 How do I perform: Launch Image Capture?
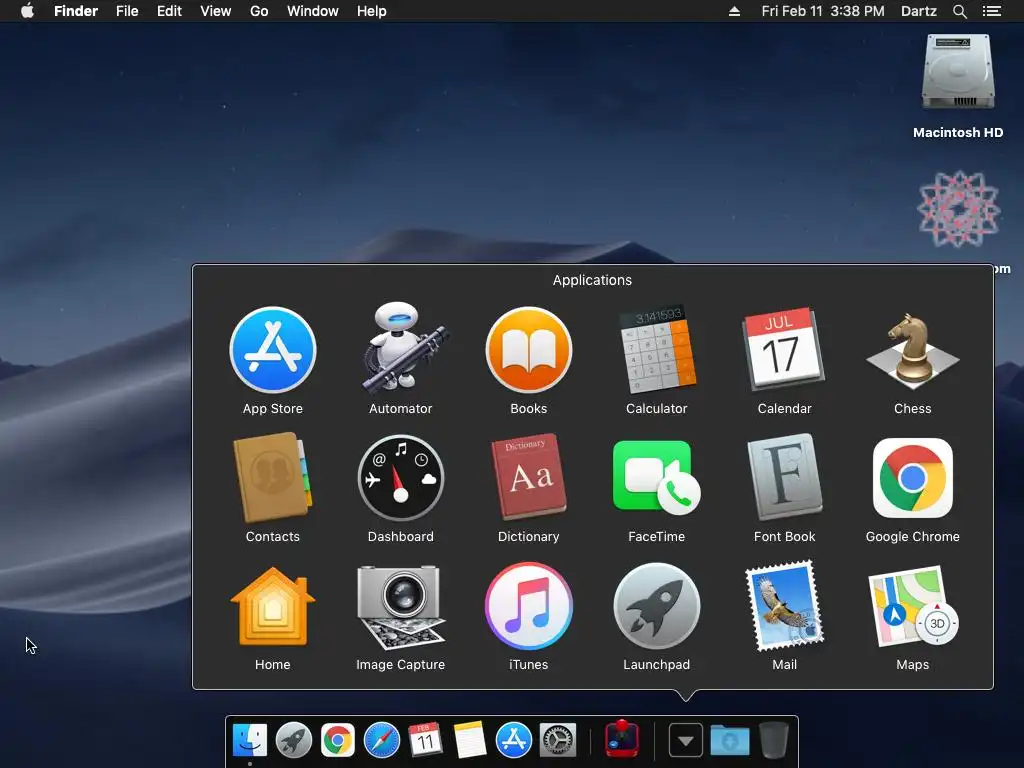click(x=401, y=607)
